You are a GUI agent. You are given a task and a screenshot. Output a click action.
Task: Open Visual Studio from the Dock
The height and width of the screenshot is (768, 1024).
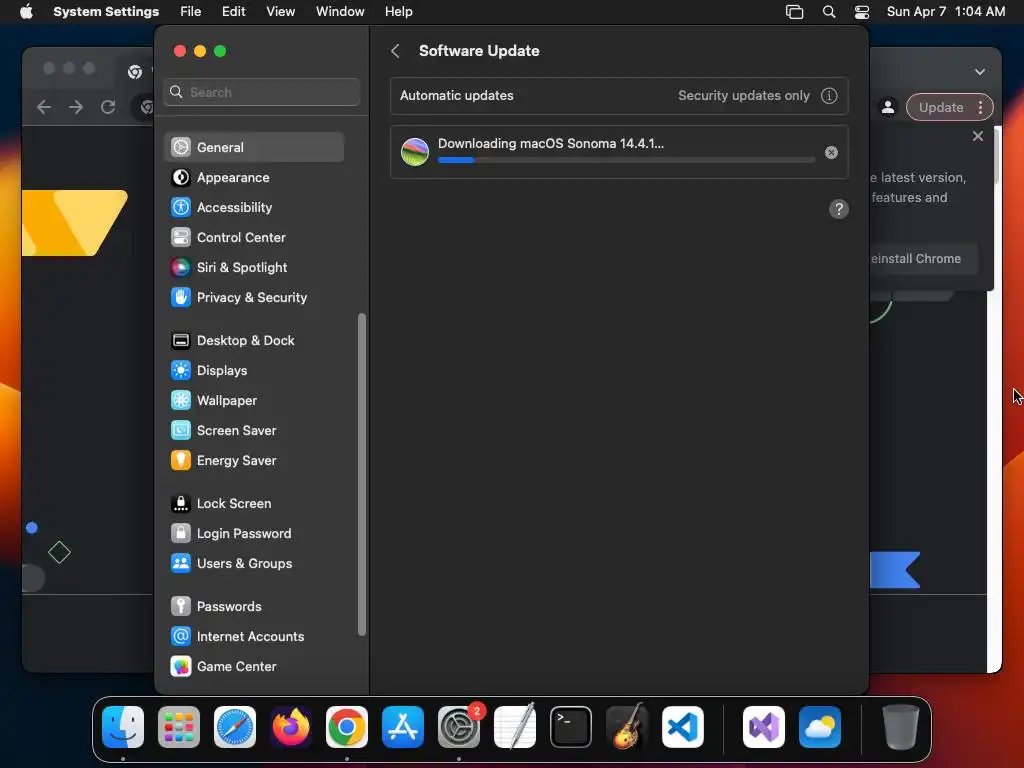tap(763, 727)
